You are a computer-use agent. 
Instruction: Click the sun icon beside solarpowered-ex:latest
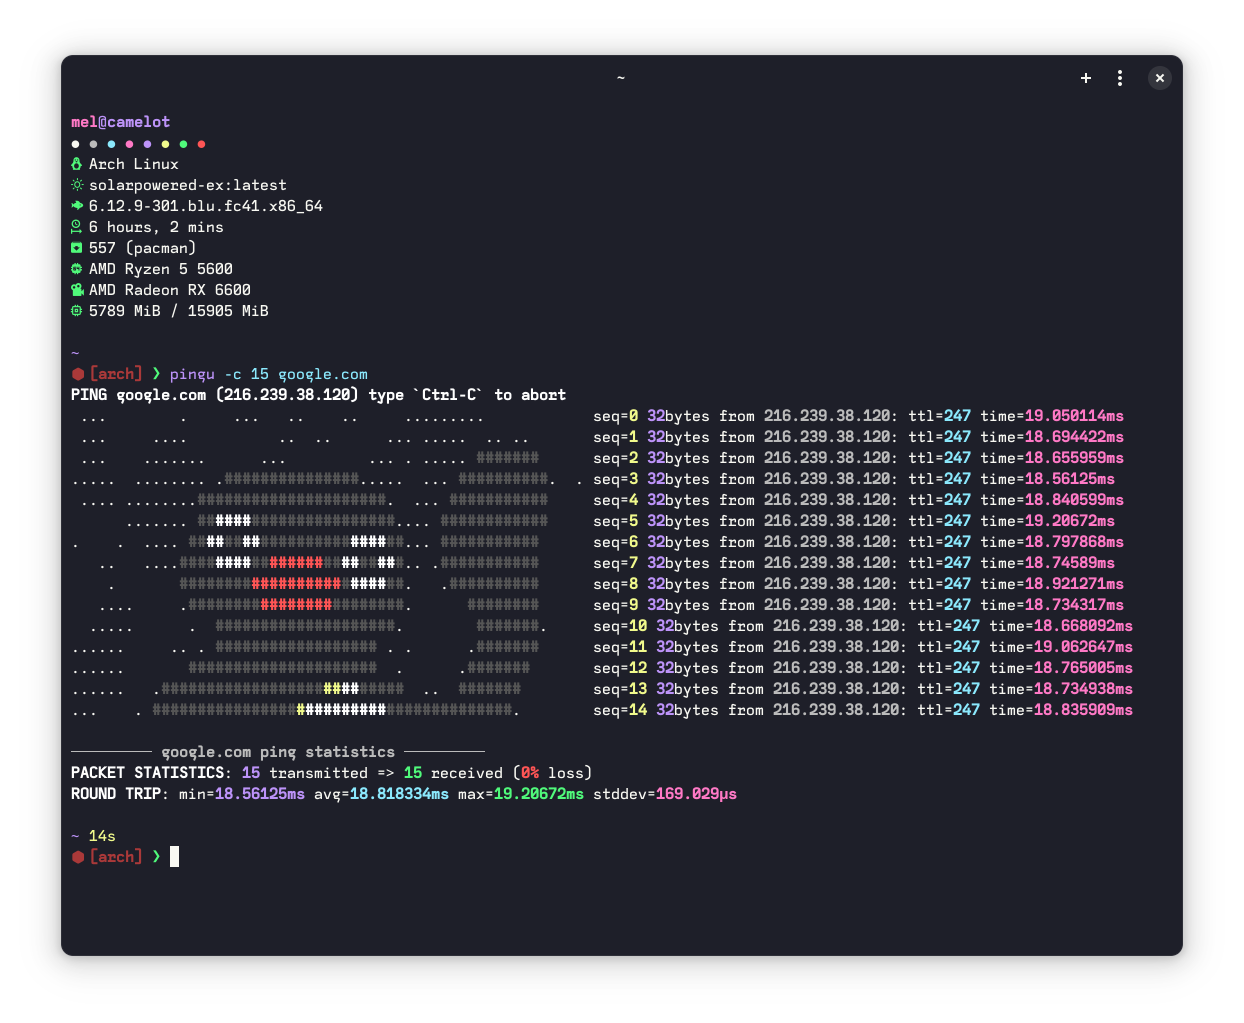76,185
